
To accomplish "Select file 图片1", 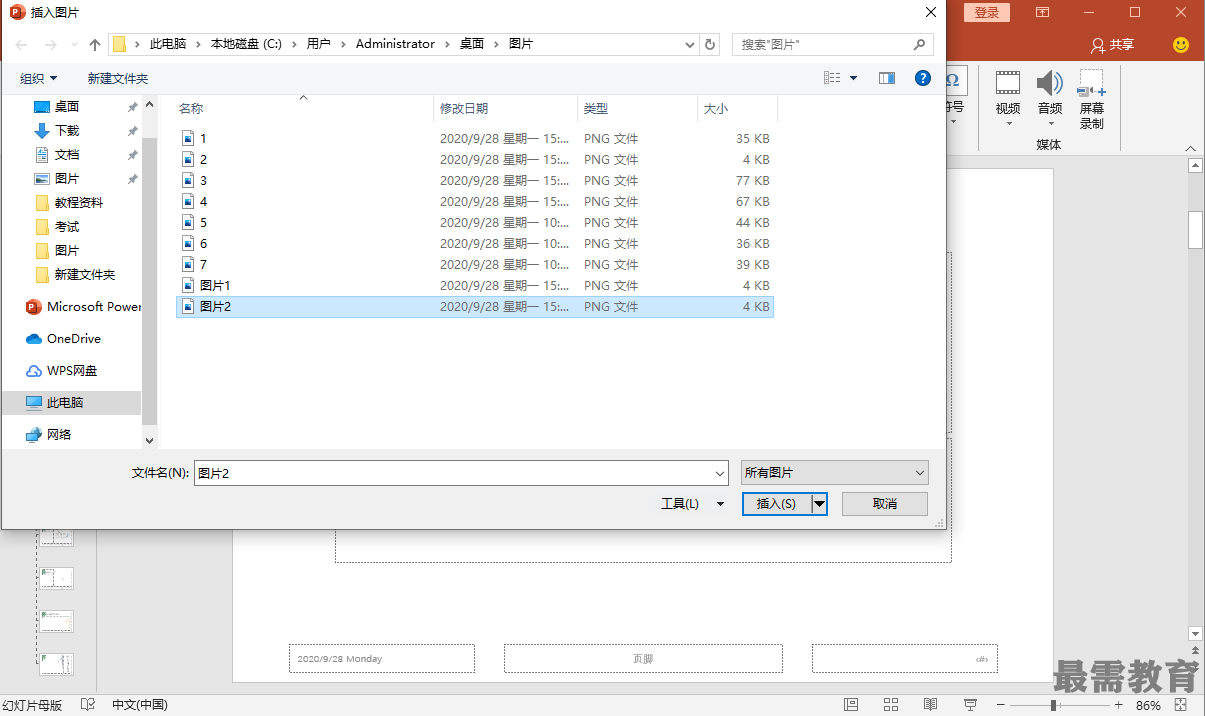I will 475,286.
